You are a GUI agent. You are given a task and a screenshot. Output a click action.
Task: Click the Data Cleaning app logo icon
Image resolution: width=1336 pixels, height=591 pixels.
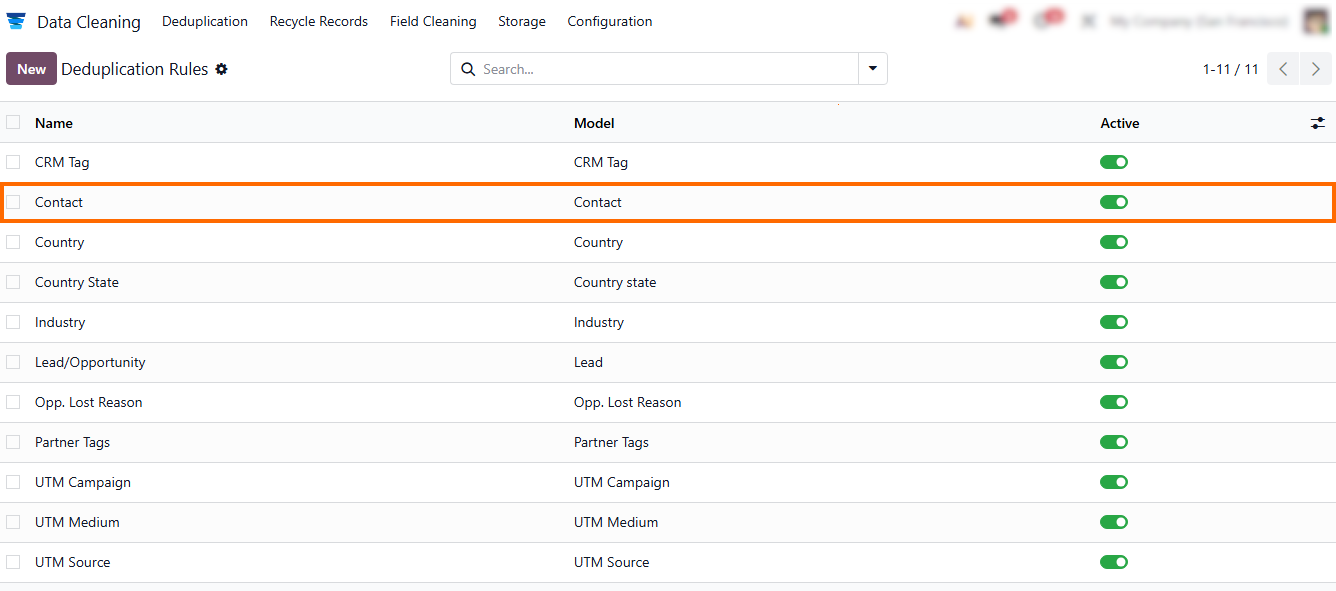16,21
